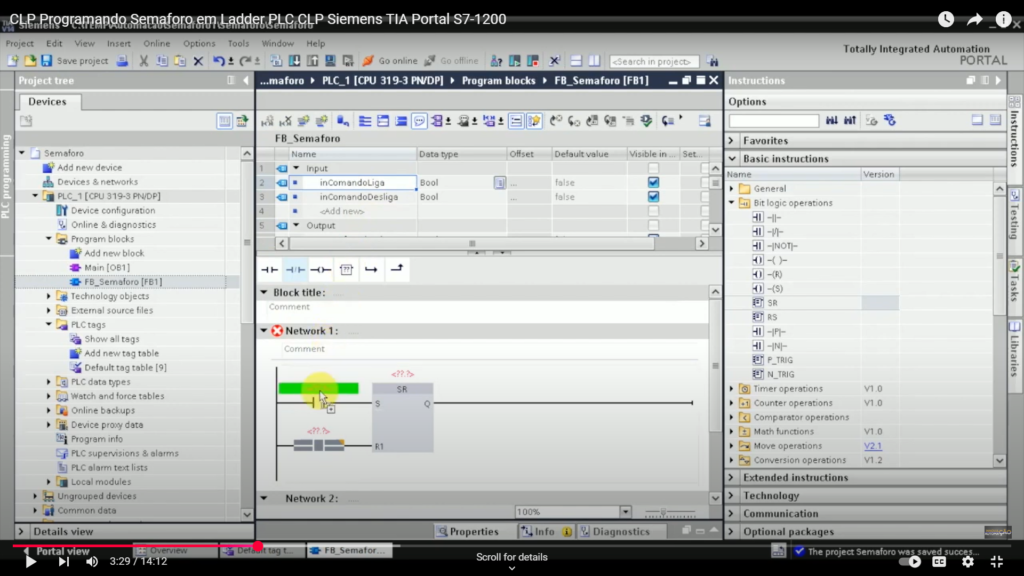
Task: Click the instructions search input field
Action: (x=774, y=121)
